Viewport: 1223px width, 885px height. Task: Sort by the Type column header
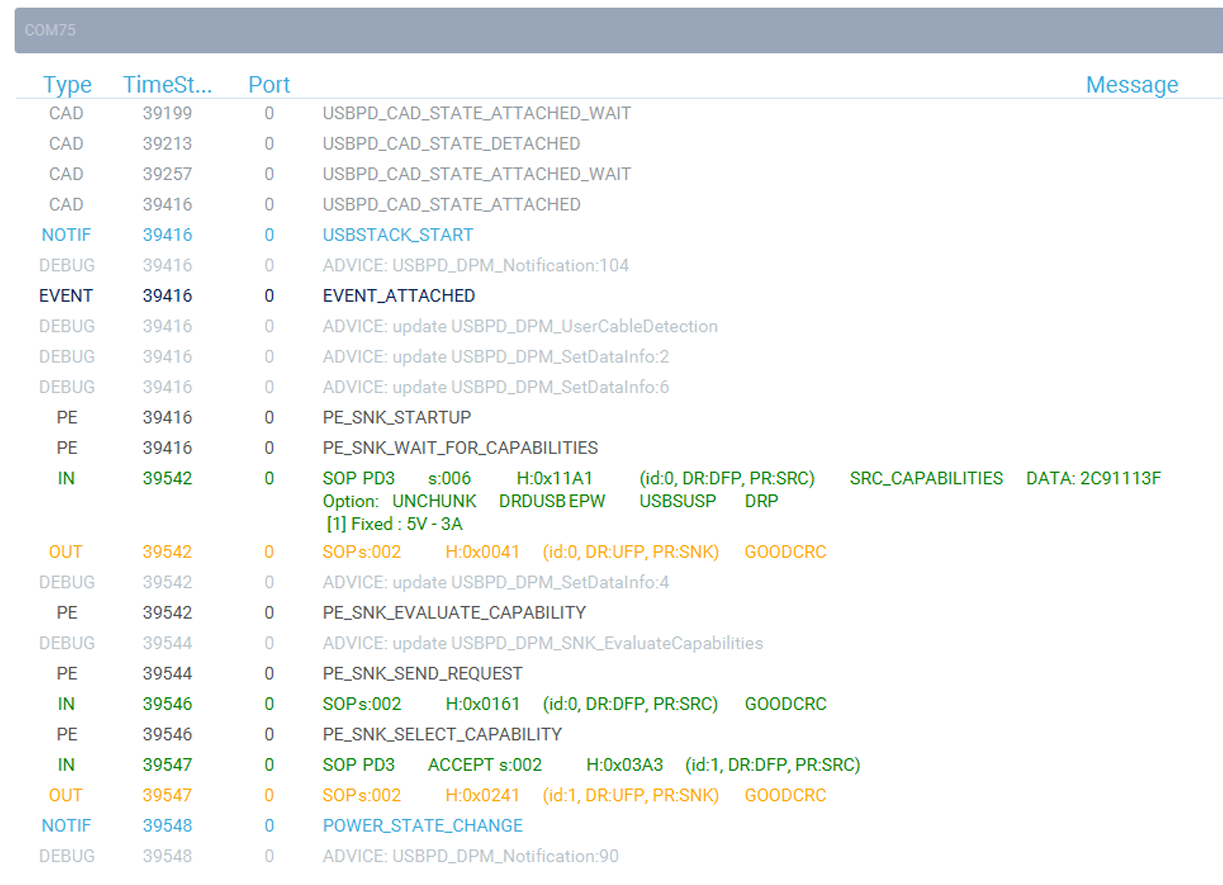pyautogui.click(x=67, y=85)
